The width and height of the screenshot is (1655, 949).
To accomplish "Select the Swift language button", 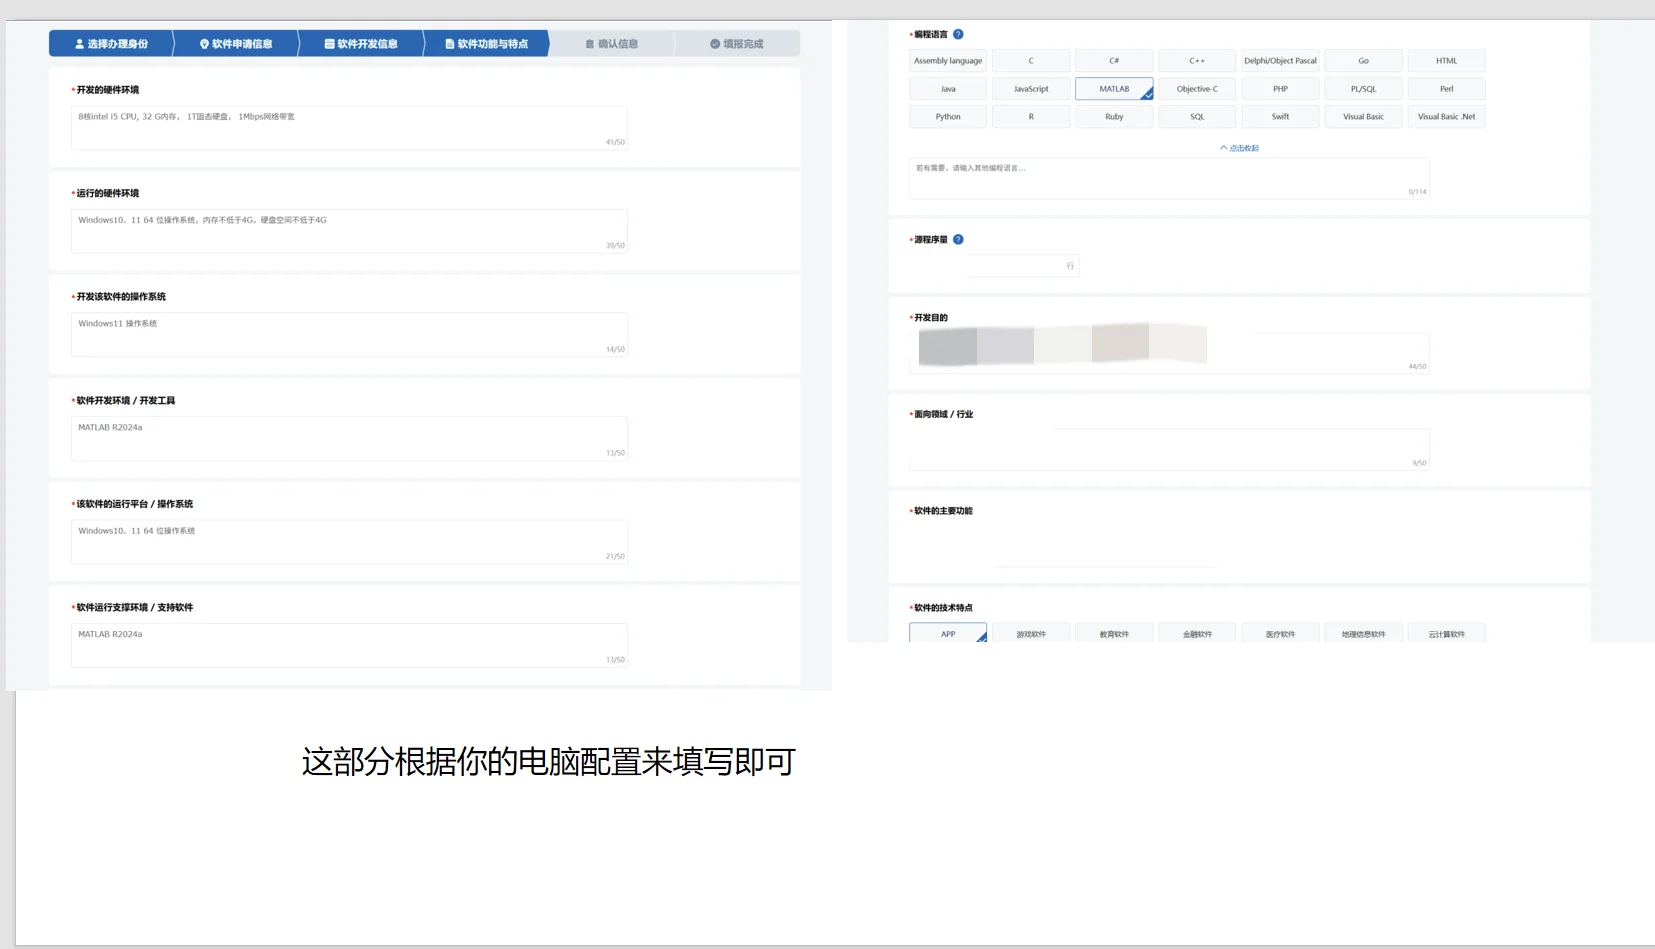I will (x=1279, y=116).
